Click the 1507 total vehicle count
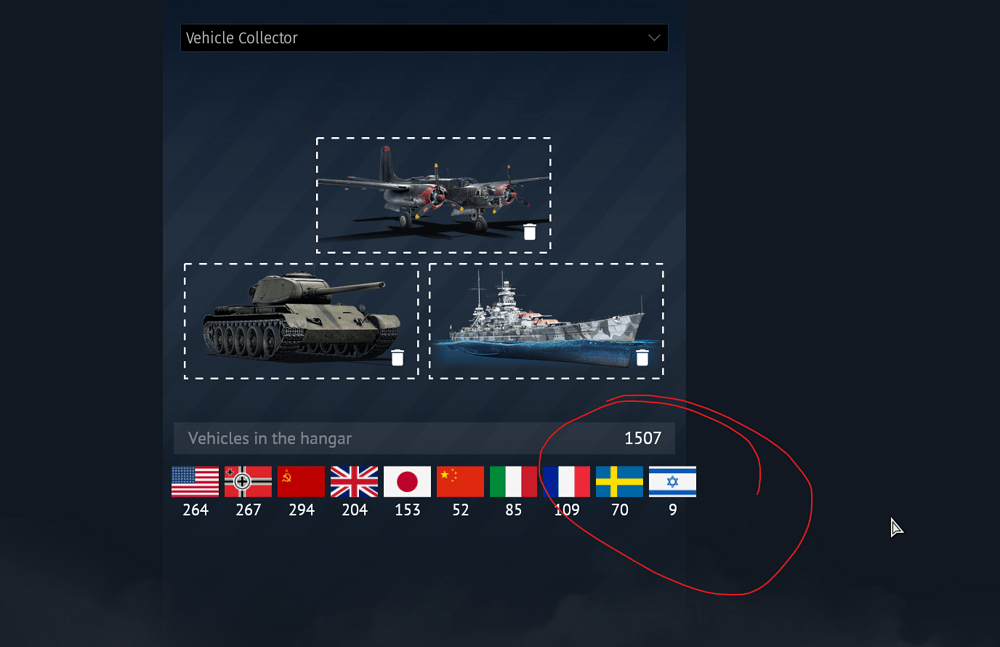This screenshot has height=647, width=1000. pos(642,438)
